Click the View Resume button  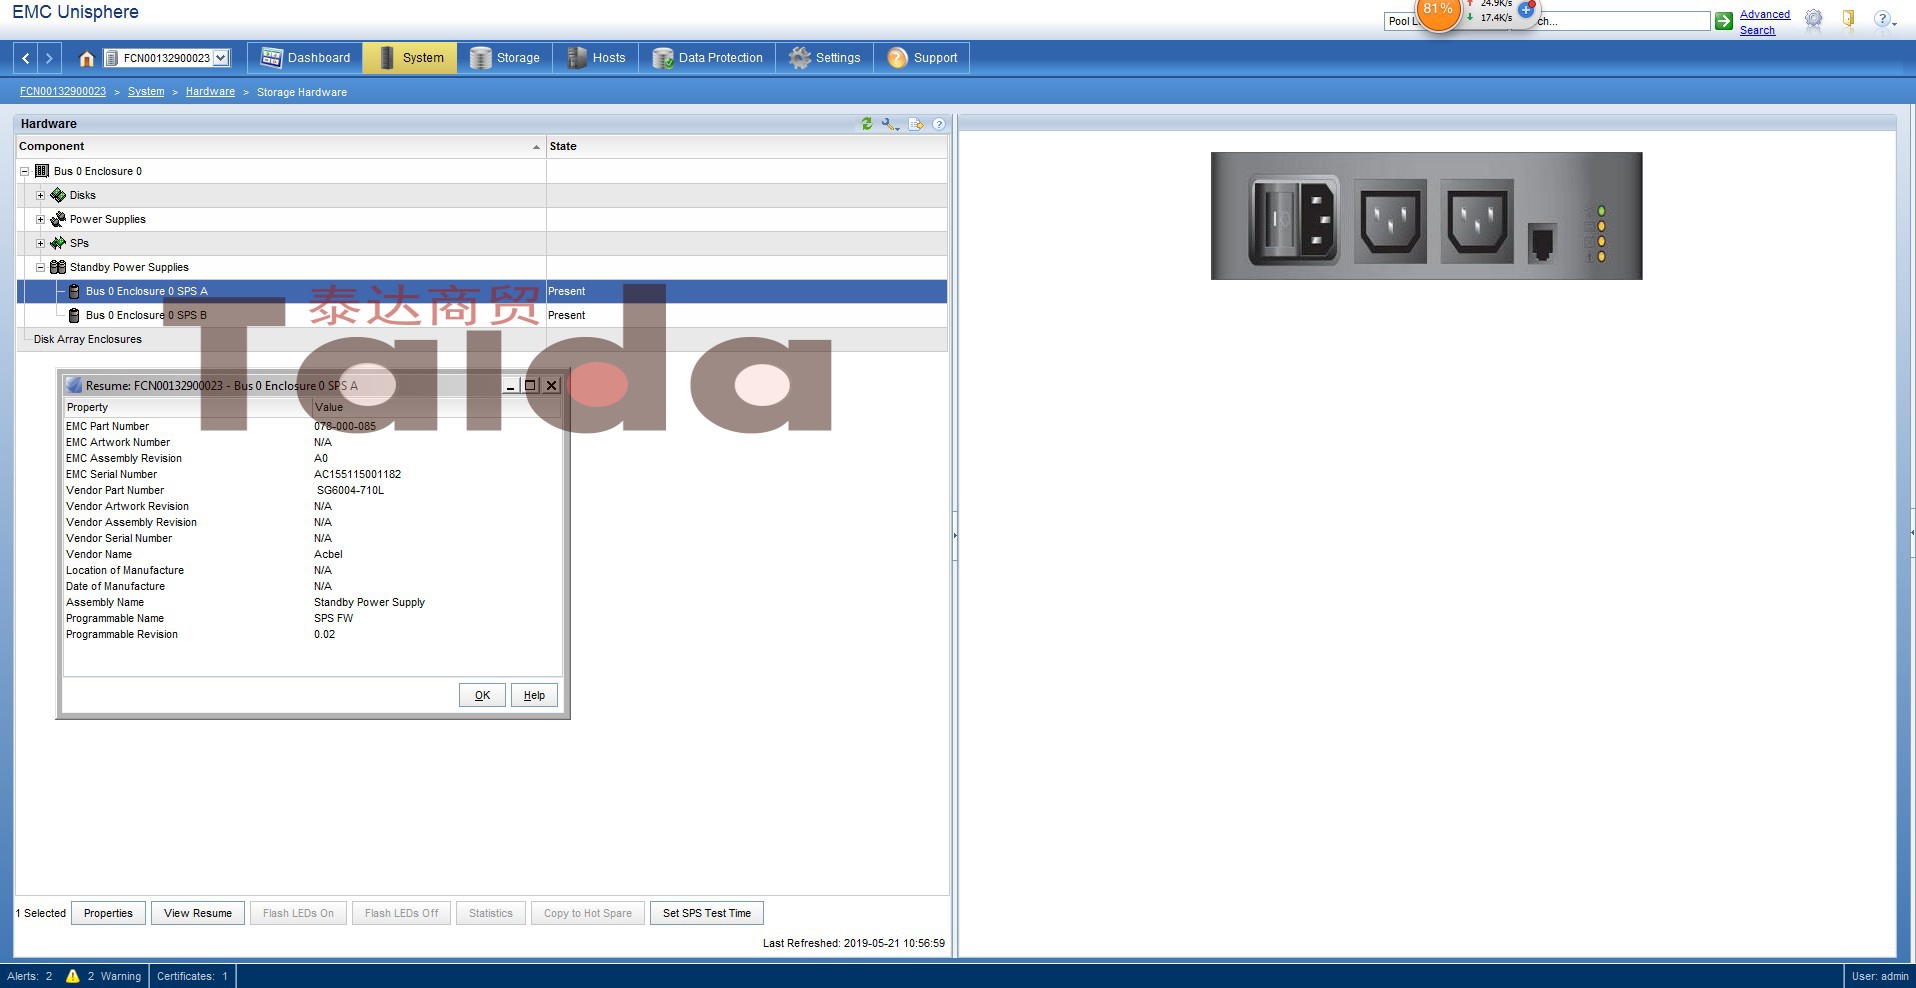pos(198,914)
